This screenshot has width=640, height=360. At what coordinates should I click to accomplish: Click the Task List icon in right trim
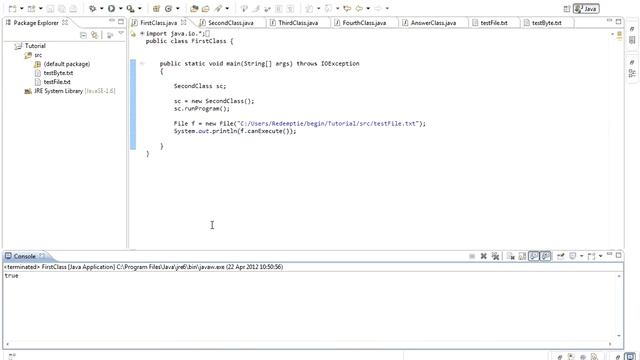632,40
